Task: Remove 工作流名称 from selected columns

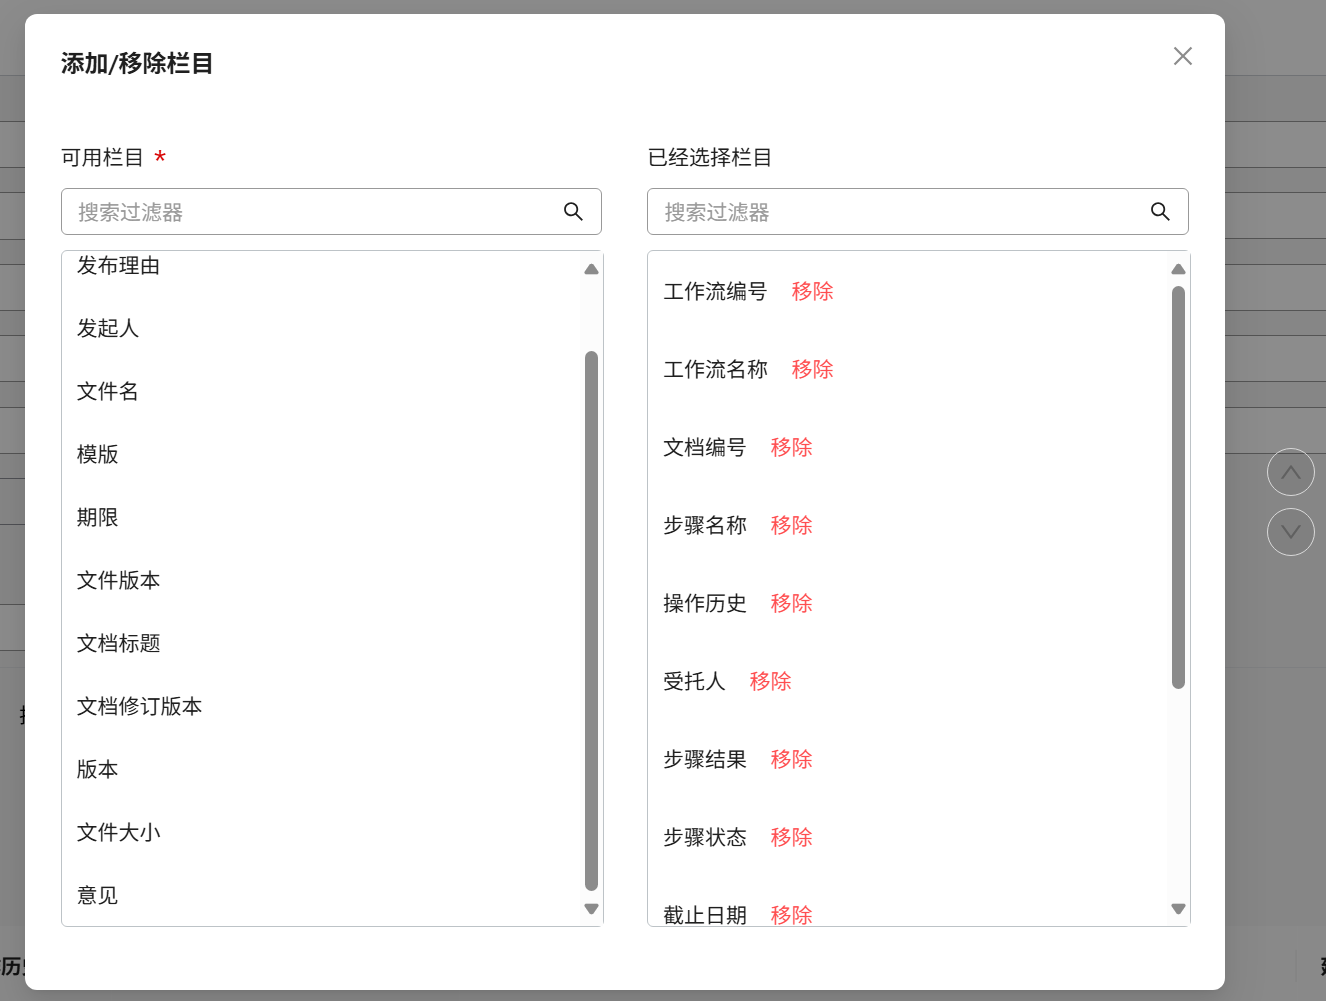Action: [x=812, y=370]
